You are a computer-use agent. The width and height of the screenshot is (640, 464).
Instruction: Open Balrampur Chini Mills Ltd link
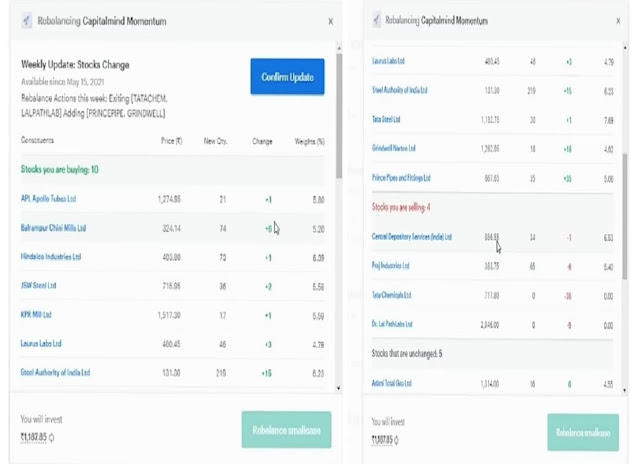click(x=53, y=228)
